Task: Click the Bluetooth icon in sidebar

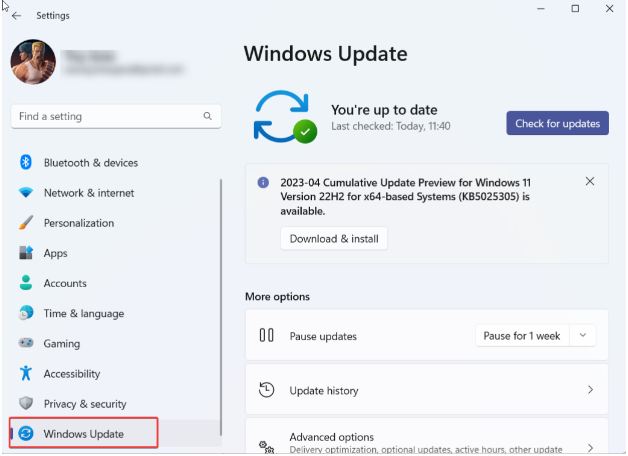Action: click(x=26, y=162)
